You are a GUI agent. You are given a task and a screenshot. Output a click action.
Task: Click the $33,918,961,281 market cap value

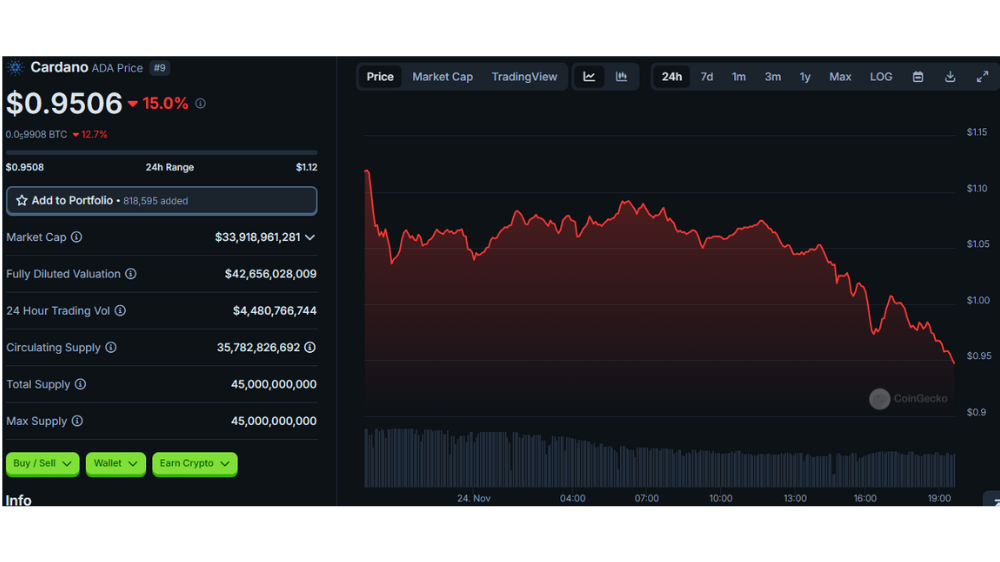[x=258, y=237]
